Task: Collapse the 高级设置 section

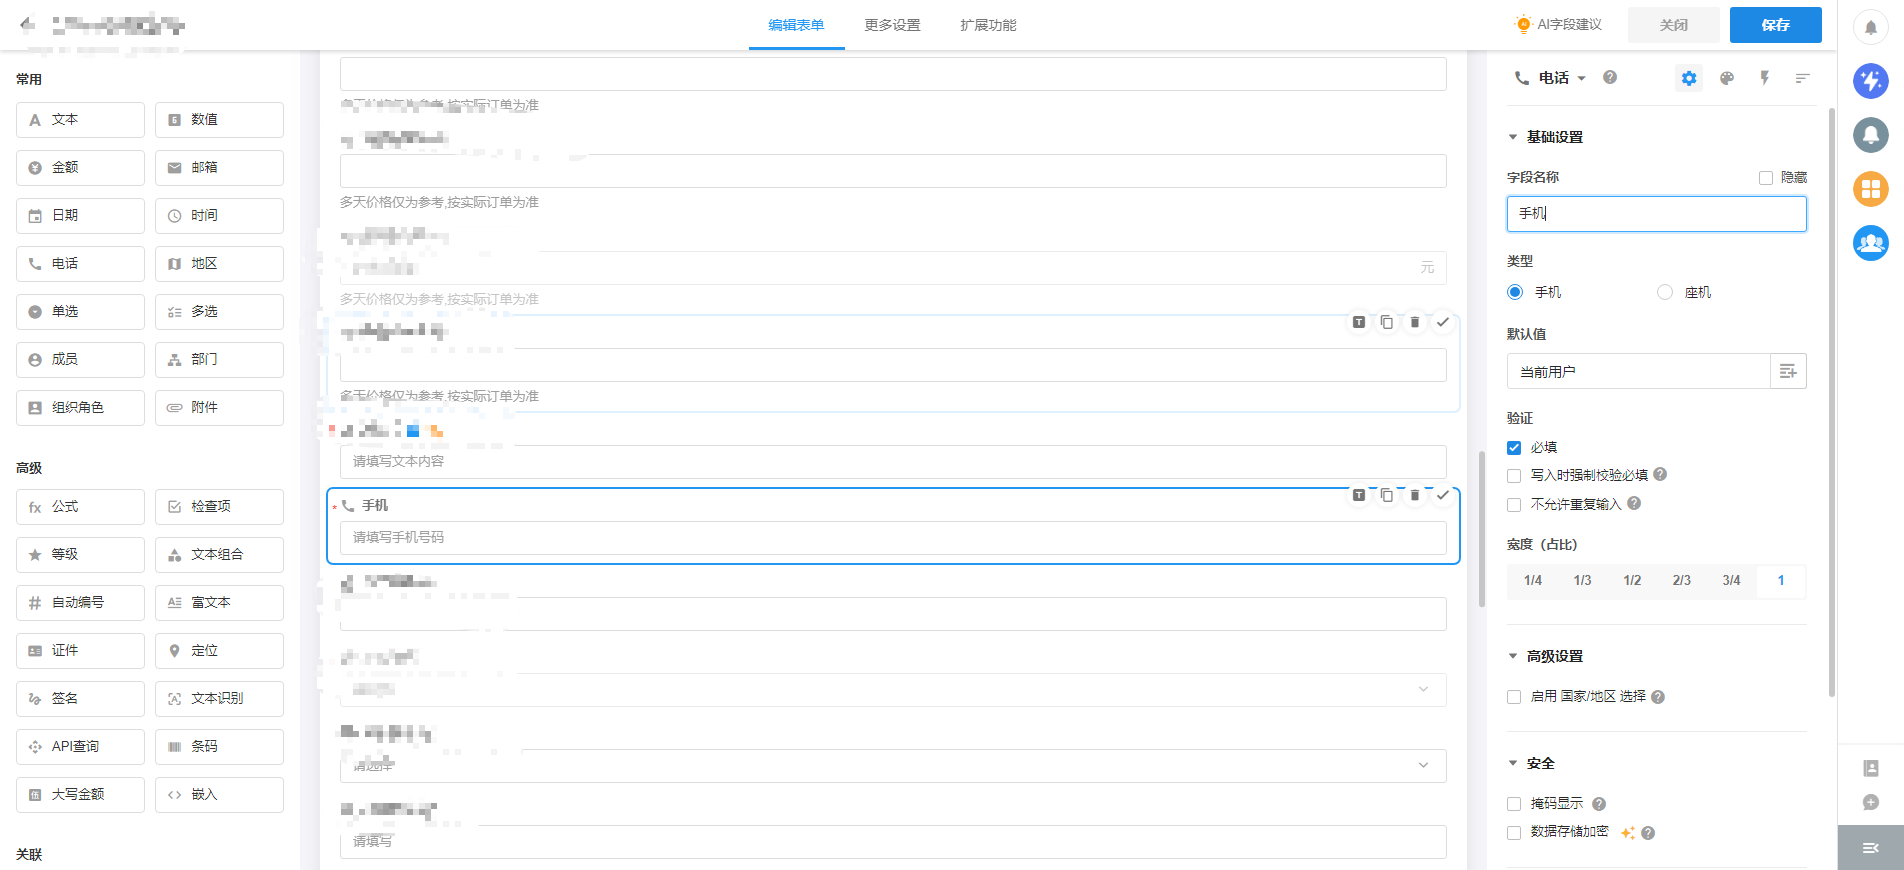Action: click(x=1513, y=656)
